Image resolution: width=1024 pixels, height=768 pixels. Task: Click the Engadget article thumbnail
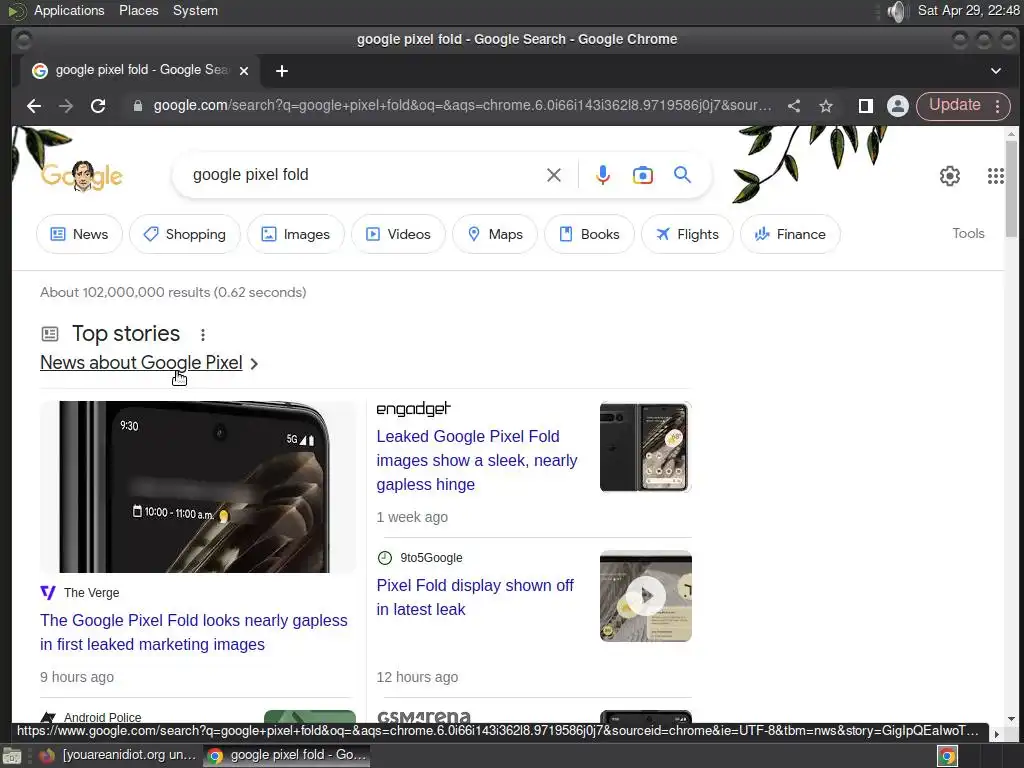[645, 447]
